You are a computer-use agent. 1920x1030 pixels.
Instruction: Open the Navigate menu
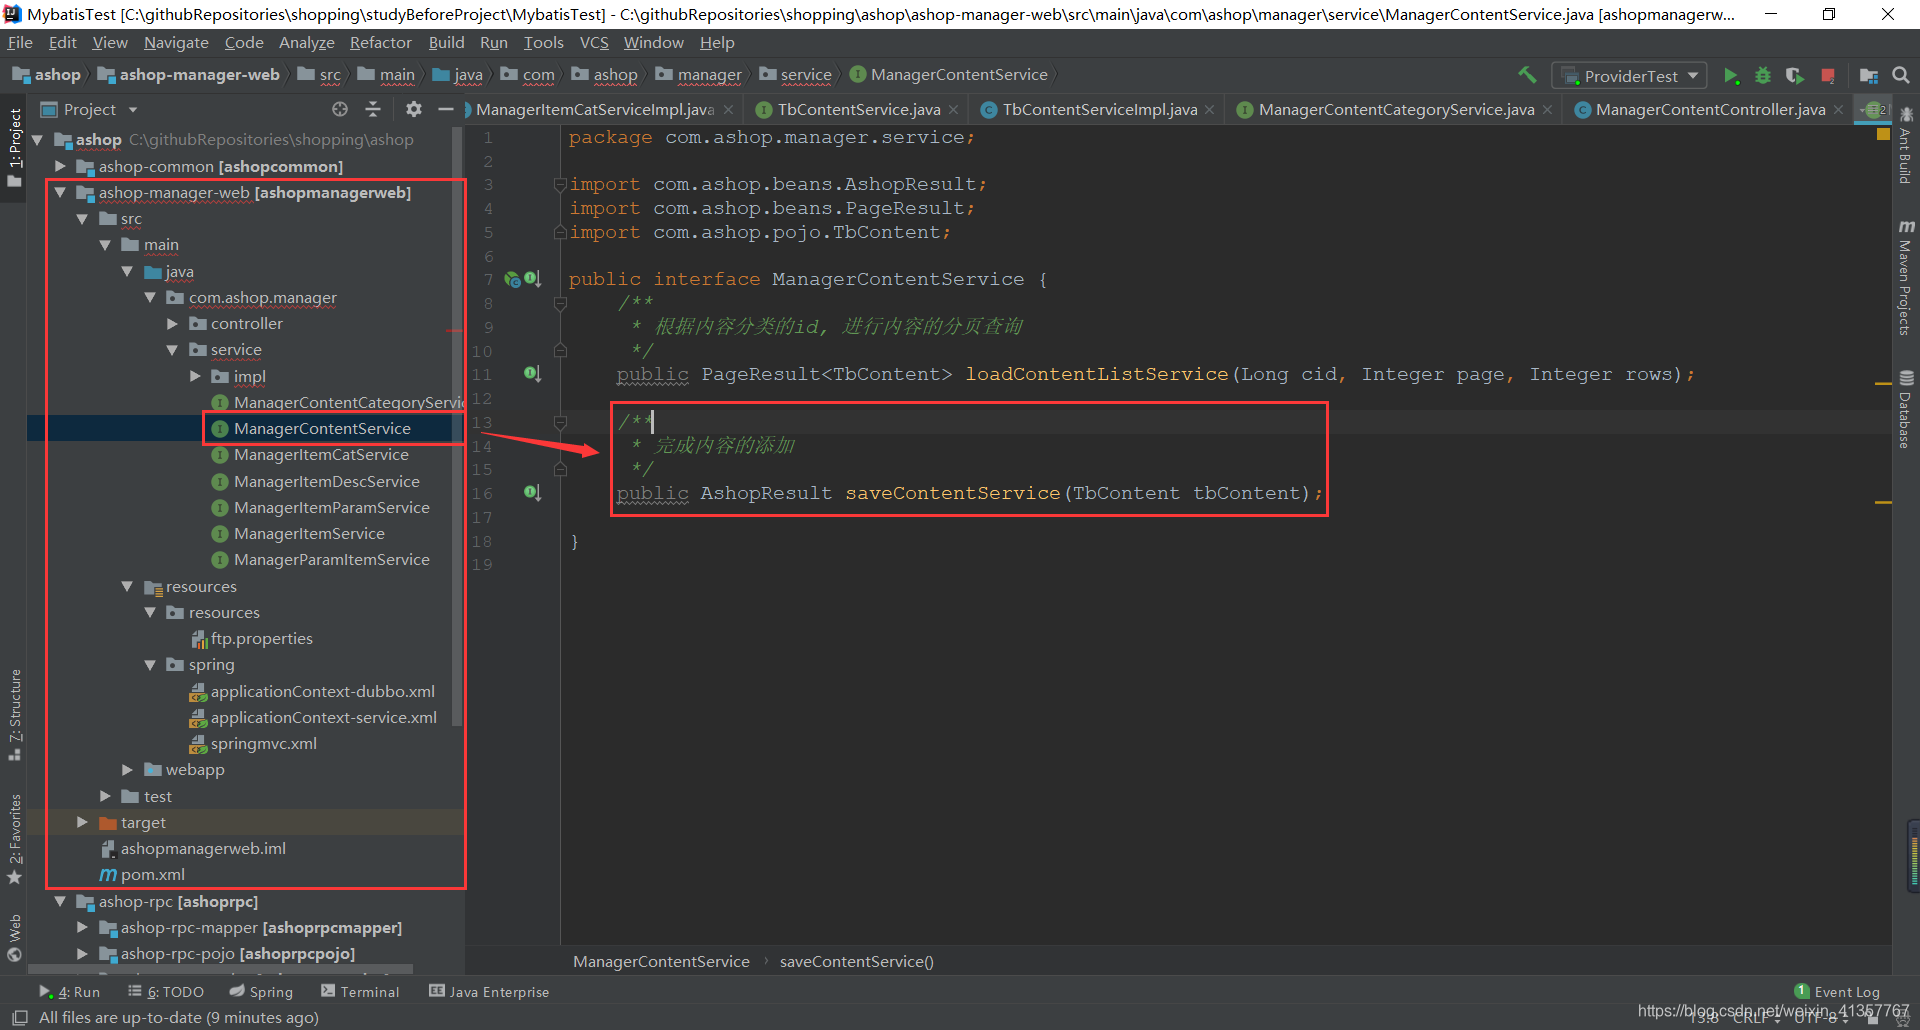click(176, 43)
